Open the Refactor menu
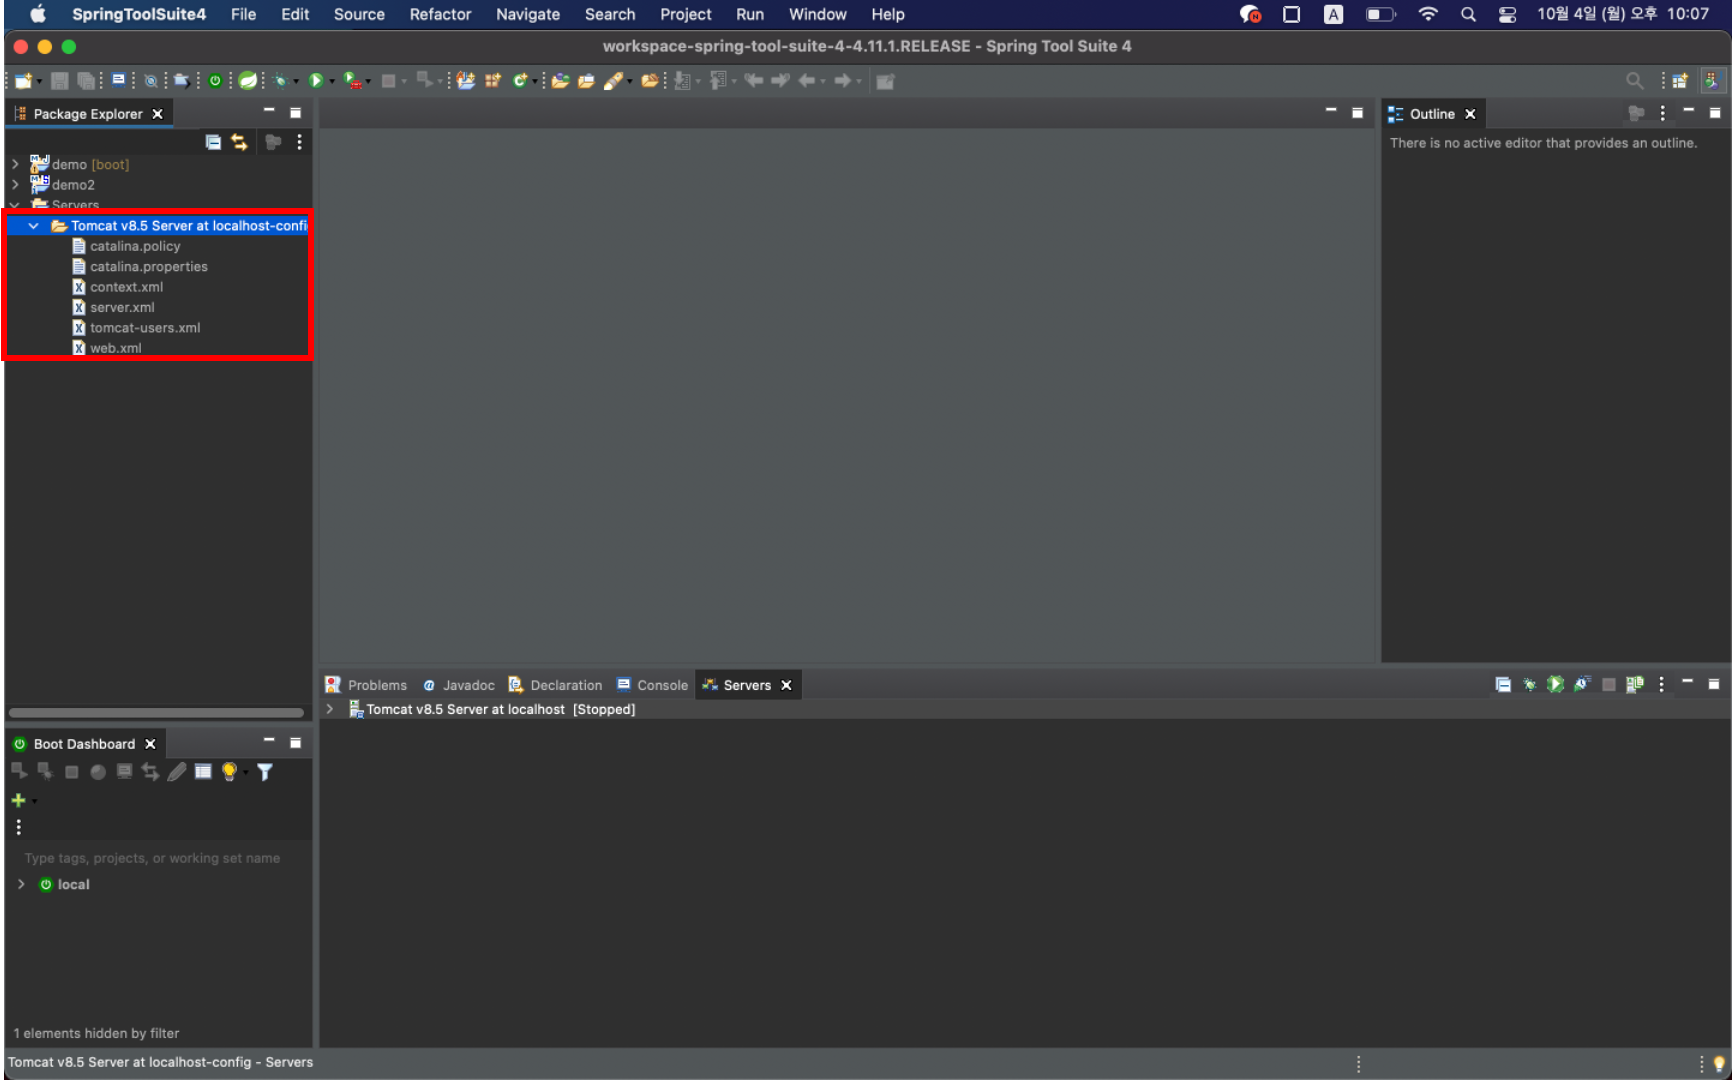 click(x=440, y=14)
